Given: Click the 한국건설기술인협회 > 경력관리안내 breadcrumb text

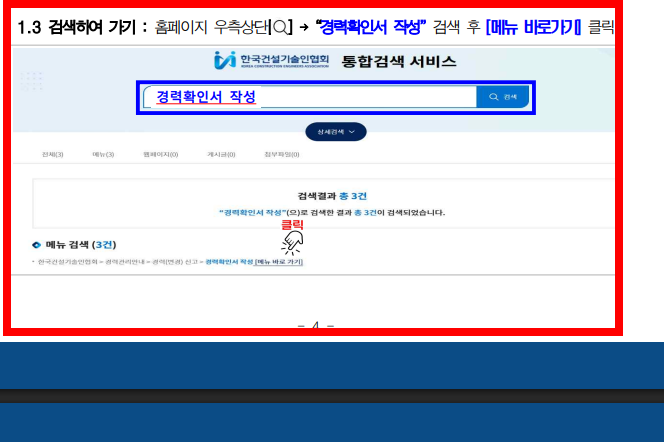Looking at the screenshot, I should [x=91, y=262].
